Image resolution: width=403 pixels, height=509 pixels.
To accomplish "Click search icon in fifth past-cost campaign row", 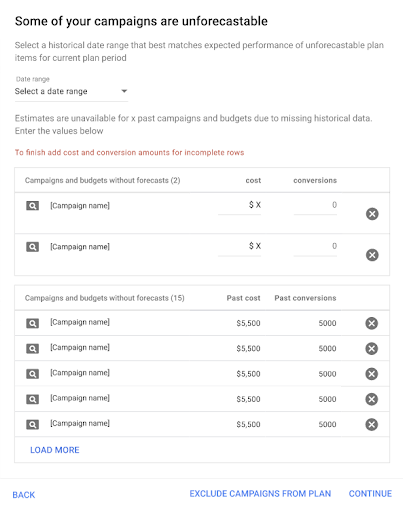I will pos(32,424).
